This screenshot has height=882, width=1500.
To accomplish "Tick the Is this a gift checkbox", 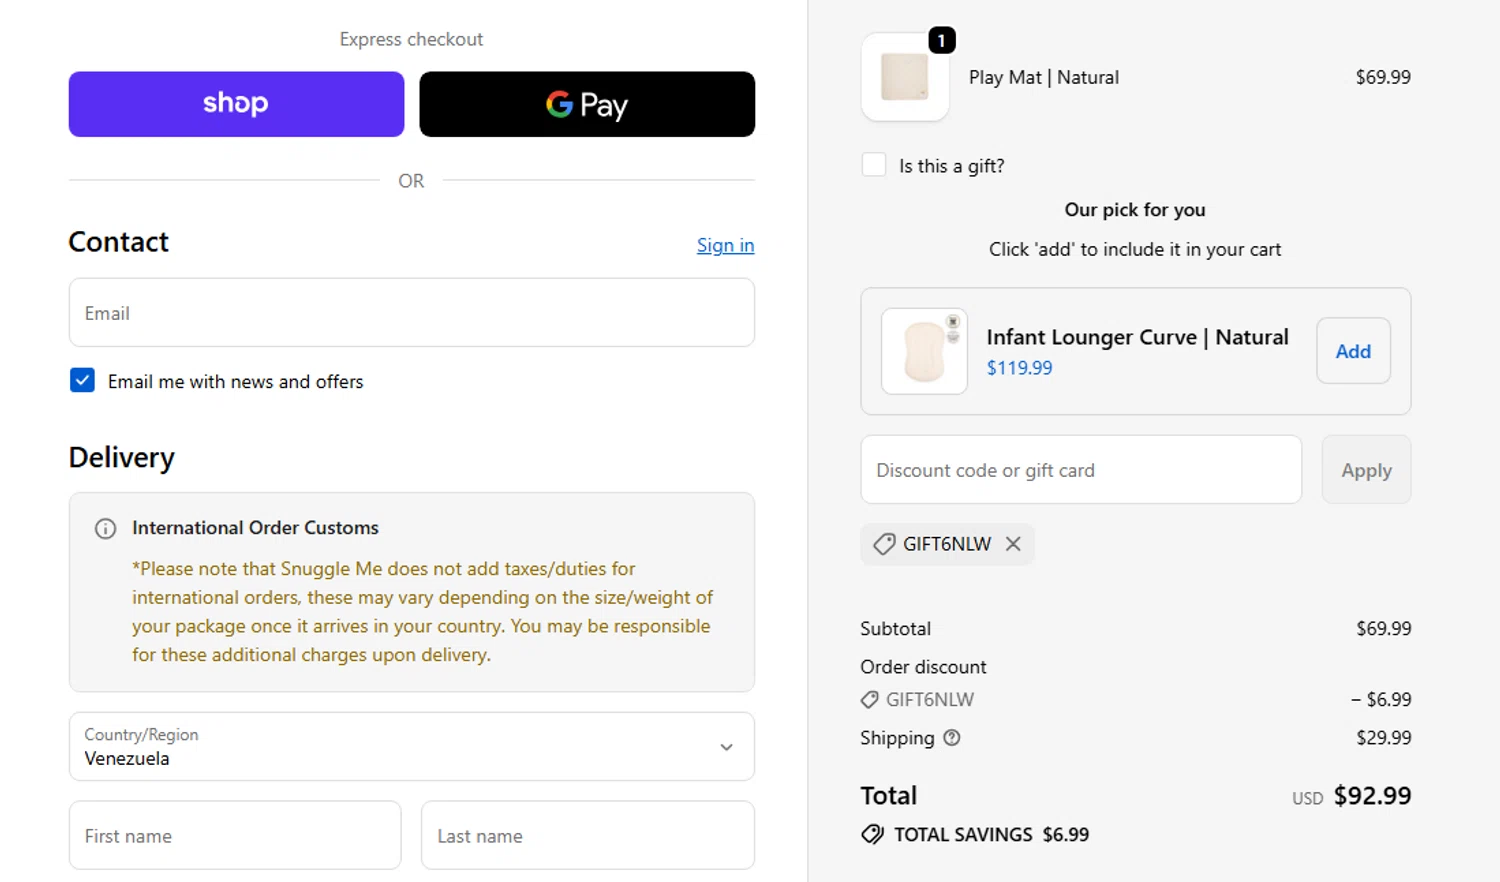I will (874, 165).
